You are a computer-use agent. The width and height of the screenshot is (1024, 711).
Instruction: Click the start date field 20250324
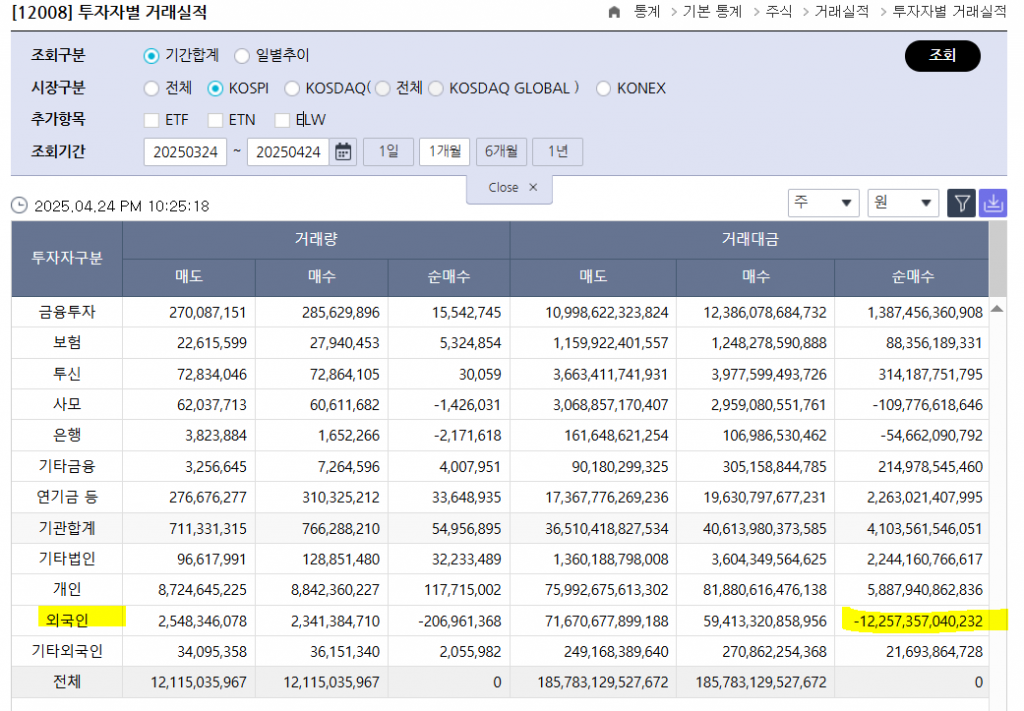(x=185, y=152)
